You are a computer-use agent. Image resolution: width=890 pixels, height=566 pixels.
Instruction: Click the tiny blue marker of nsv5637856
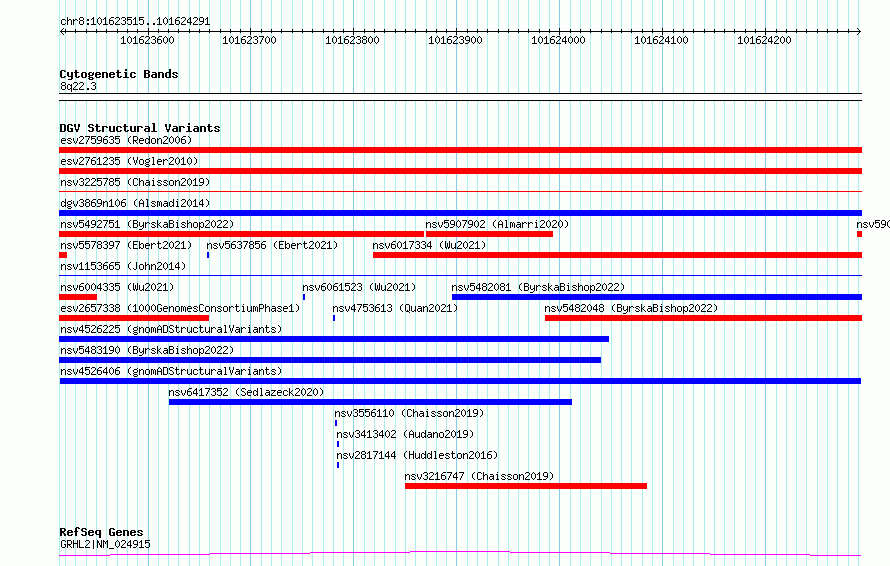(x=208, y=255)
